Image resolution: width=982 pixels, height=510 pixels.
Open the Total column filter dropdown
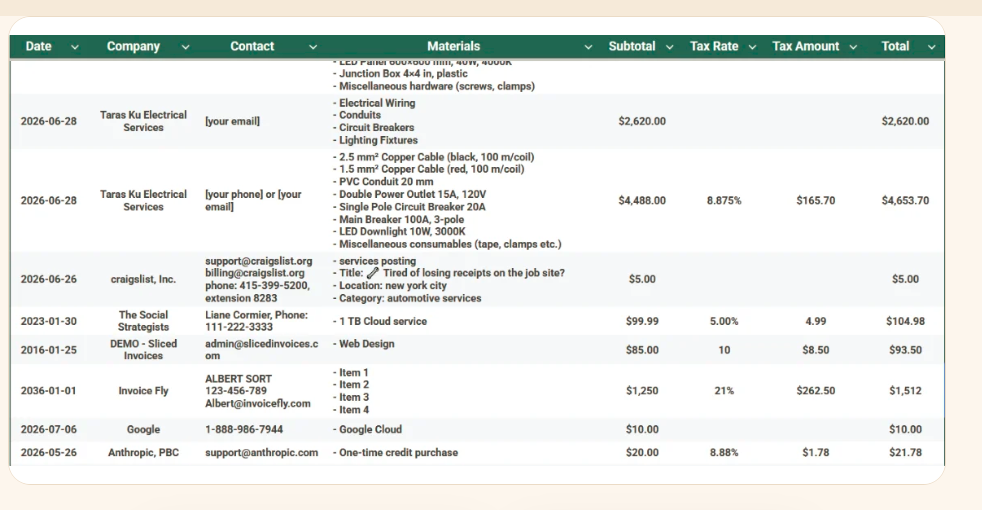[x=931, y=47]
